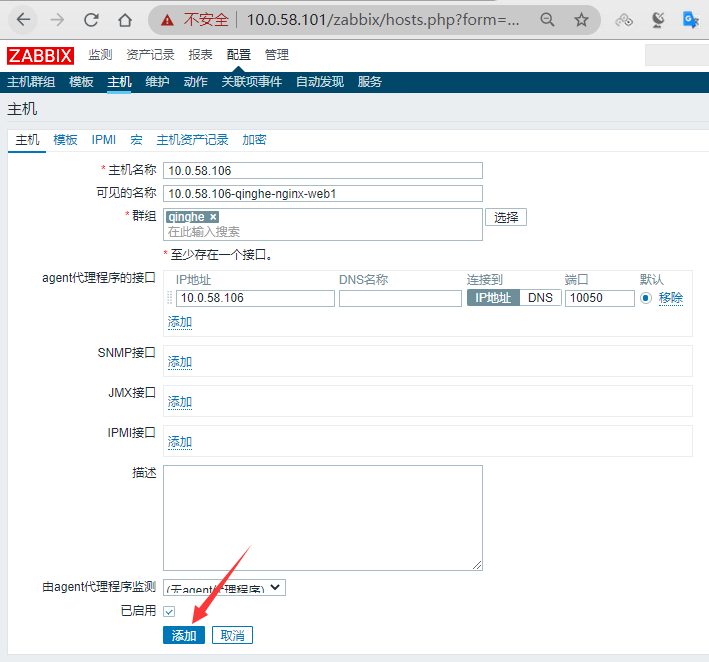Image resolution: width=709 pixels, height=662 pixels.
Task: Select the 模板 form tab
Action: [65, 140]
